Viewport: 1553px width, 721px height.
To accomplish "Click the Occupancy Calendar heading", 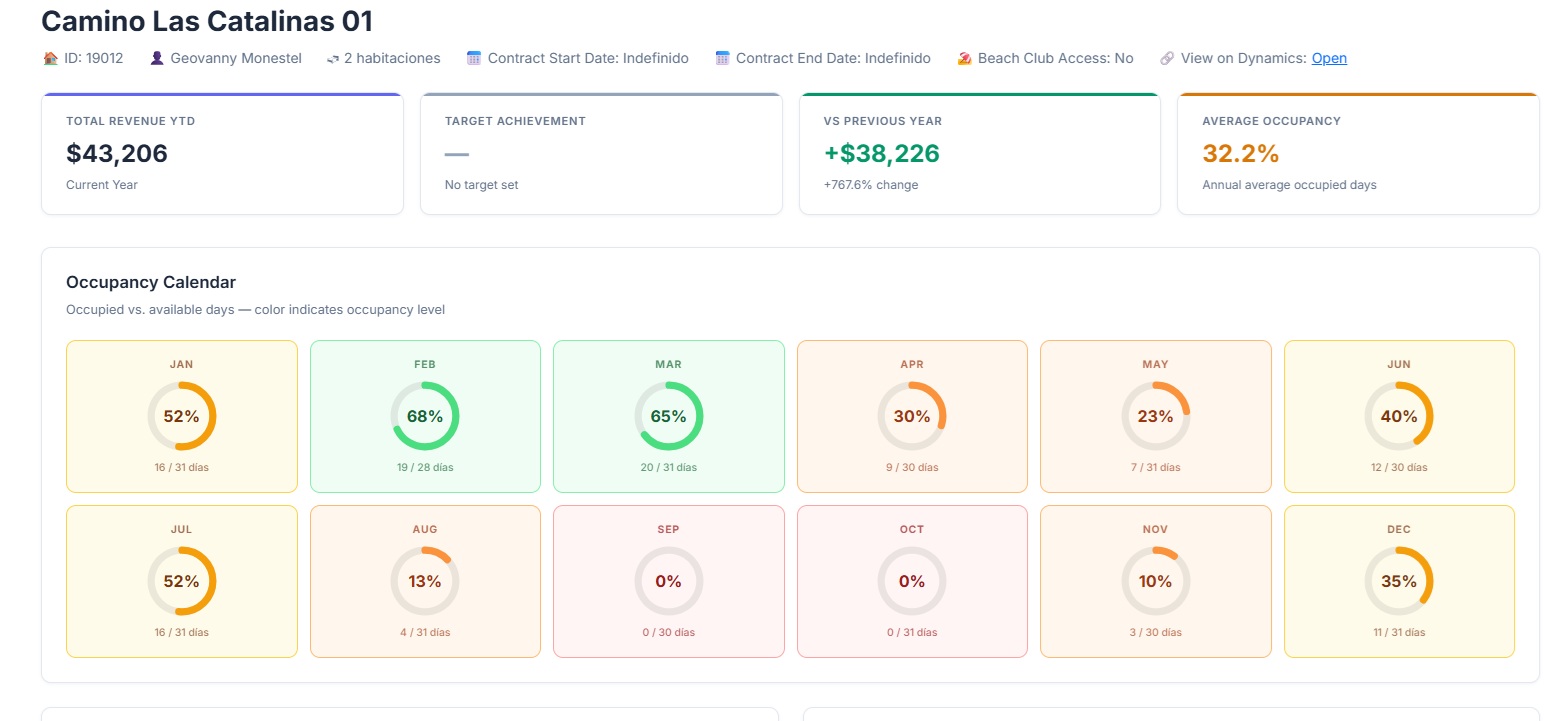I will [x=151, y=282].
